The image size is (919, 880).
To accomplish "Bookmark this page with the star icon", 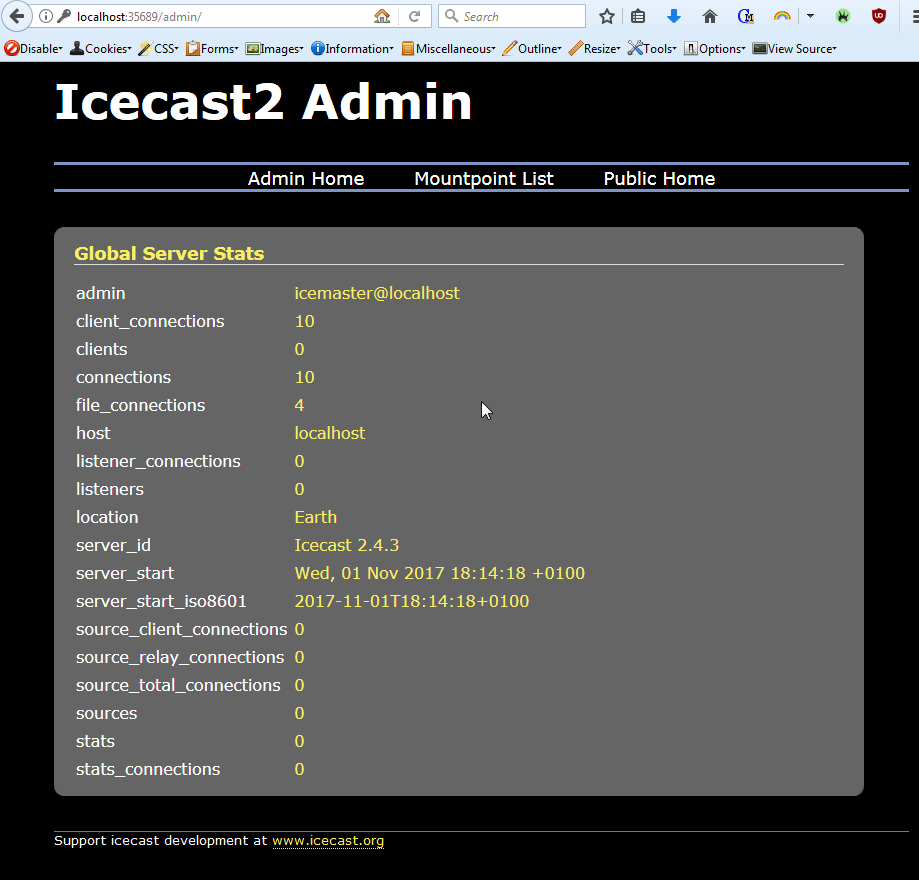I will [607, 16].
